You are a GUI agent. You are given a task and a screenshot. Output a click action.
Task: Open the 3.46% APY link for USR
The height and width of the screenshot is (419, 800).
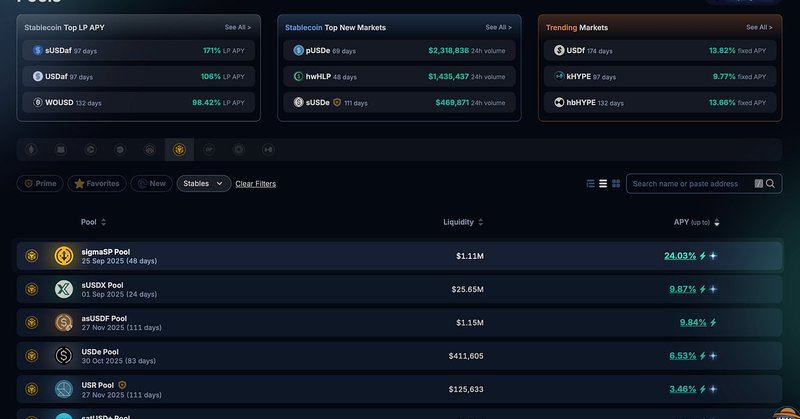point(683,389)
